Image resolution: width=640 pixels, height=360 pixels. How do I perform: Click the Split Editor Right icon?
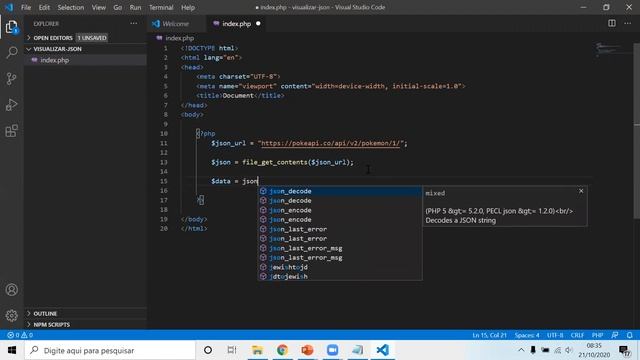611,23
